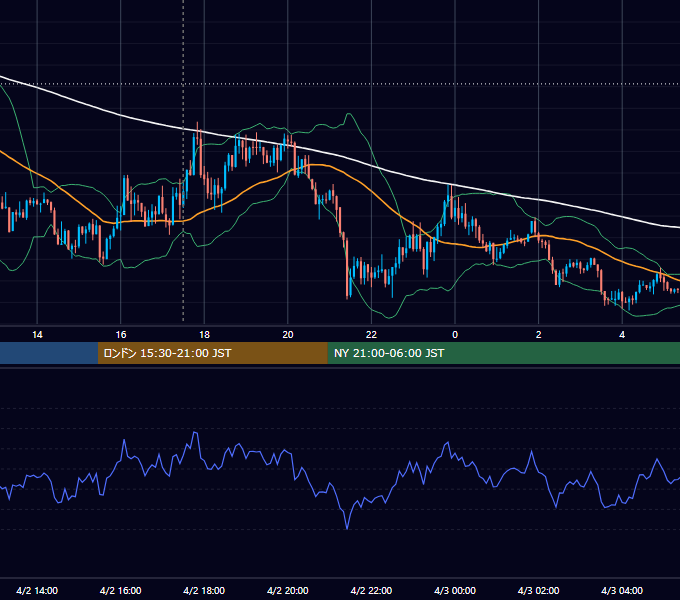Select the "16" hour label on the price chart axis

pos(121,335)
